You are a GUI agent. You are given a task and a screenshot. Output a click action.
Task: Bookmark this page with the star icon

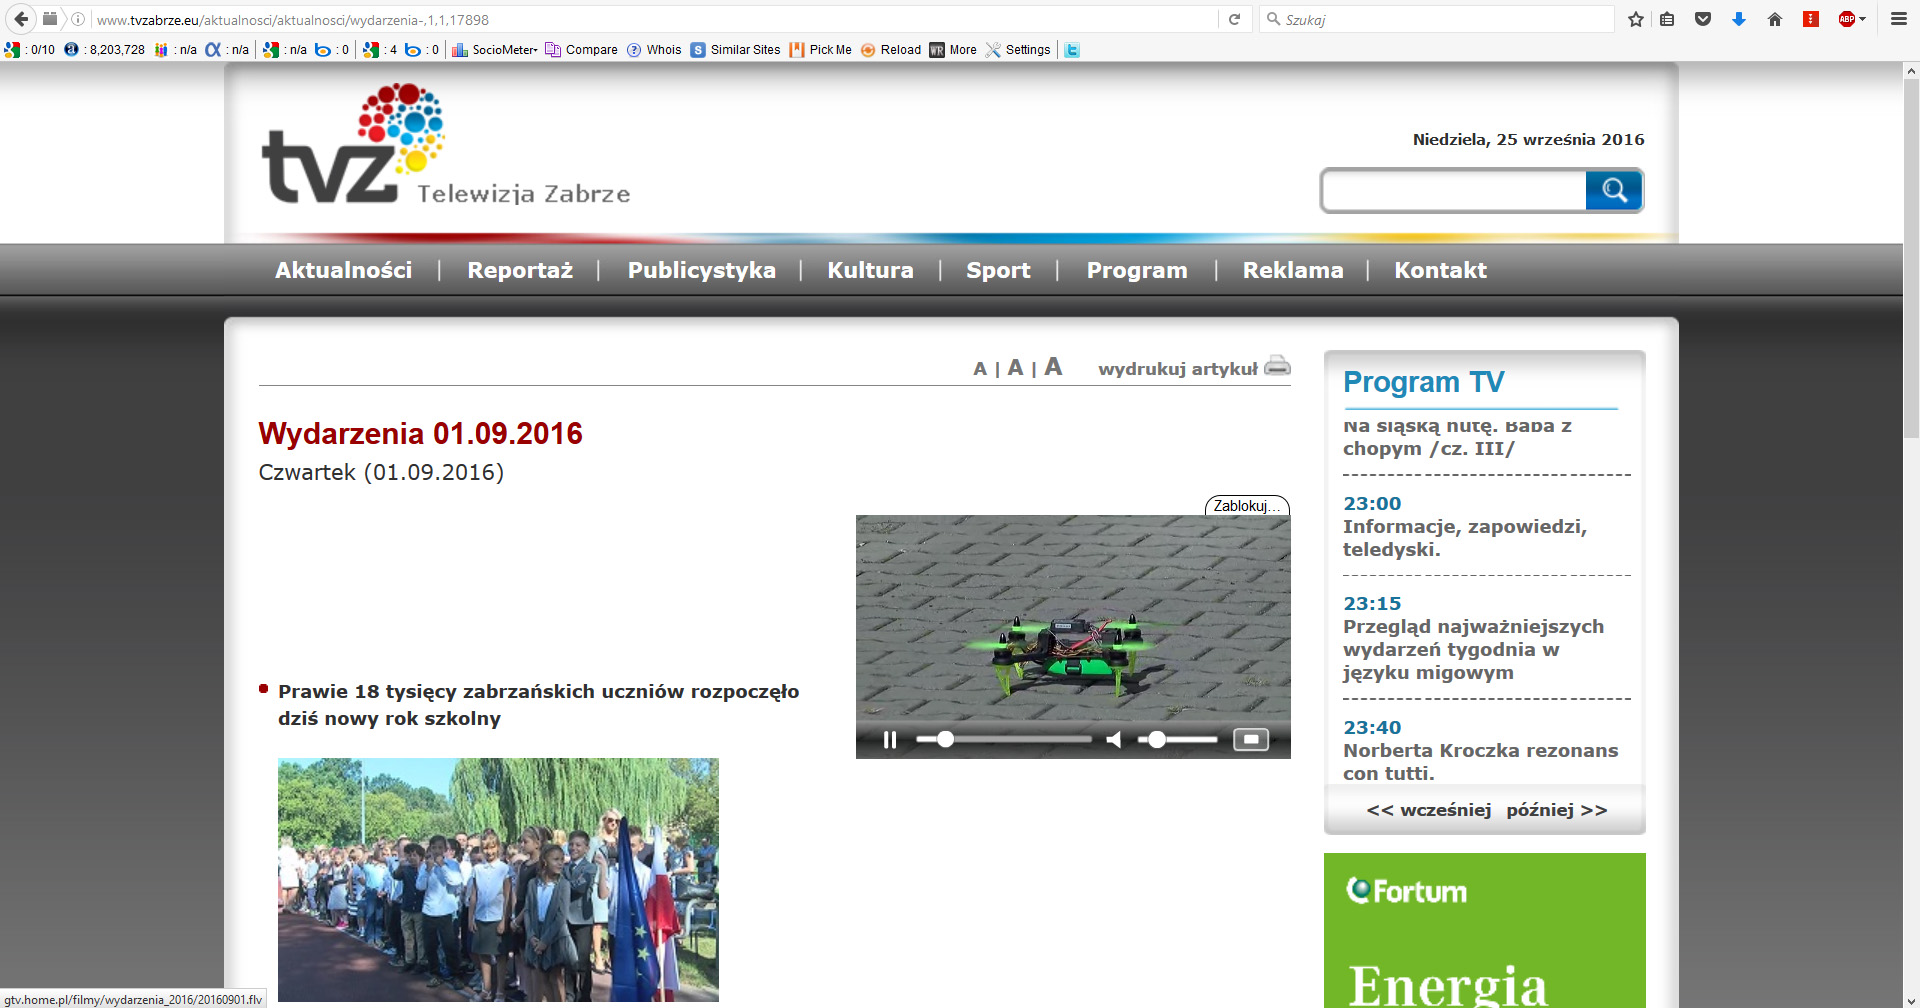coord(1636,19)
